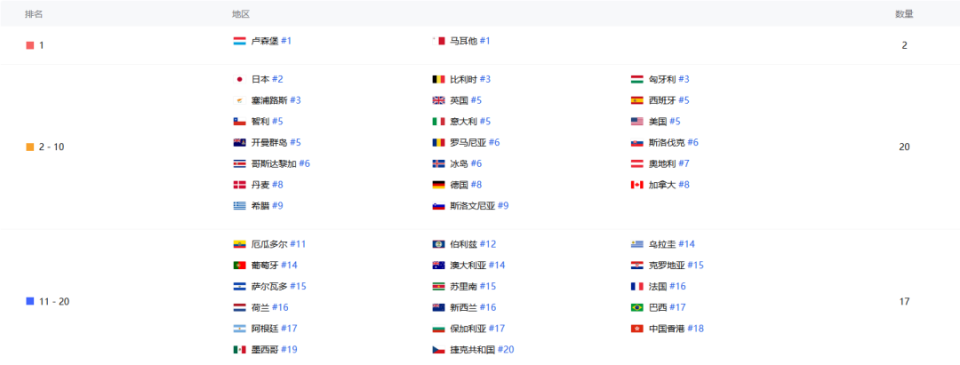The width and height of the screenshot is (960, 365).
Task: Click the #16 link beside 法国
Action: coord(678,287)
